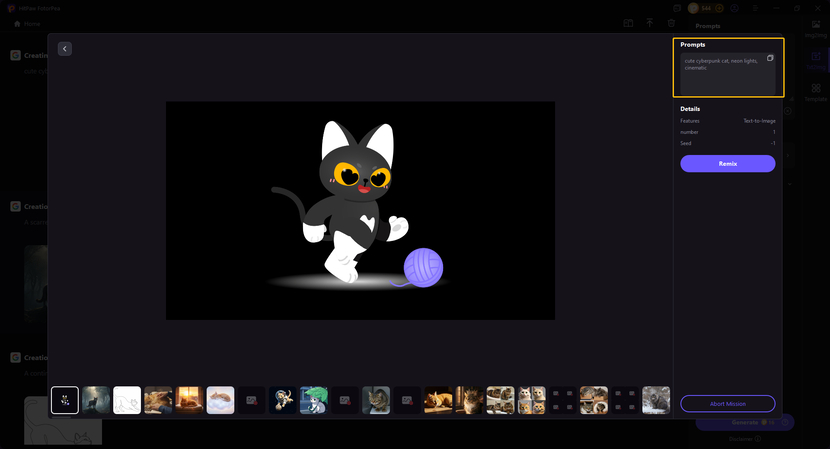The image size is (830, 449).
Task: Click the dimmed Prompts header in the background panel
Action: coord(708,26)
